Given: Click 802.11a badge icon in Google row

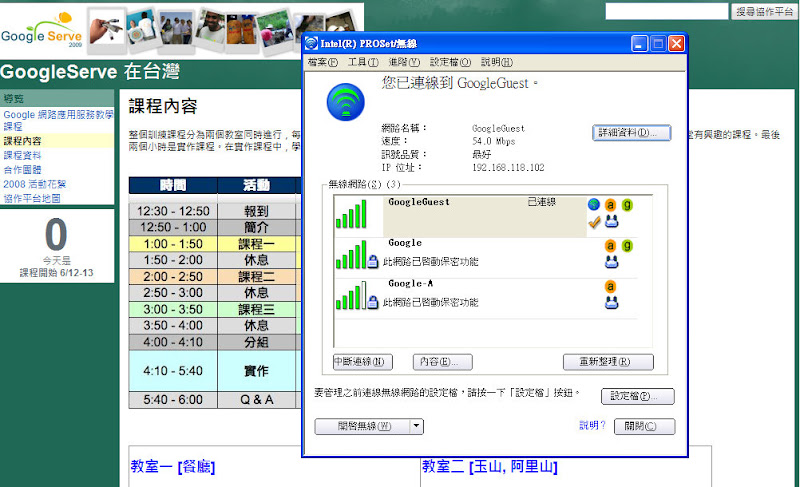Looking at the screenshot, I should (x=610, y=246).
